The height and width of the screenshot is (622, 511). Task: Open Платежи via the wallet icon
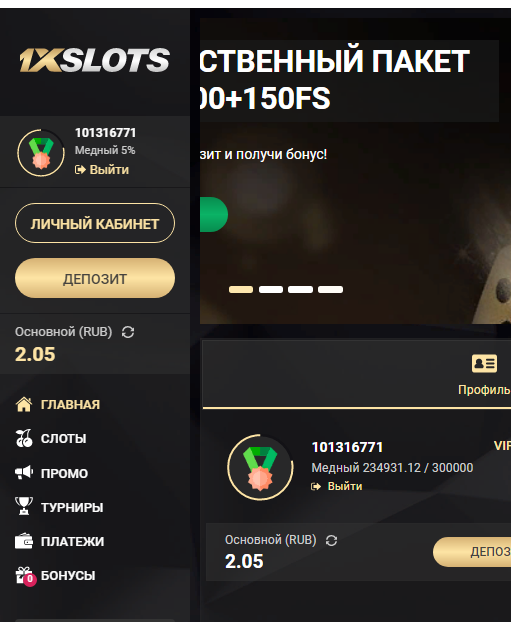coord(24,541)
